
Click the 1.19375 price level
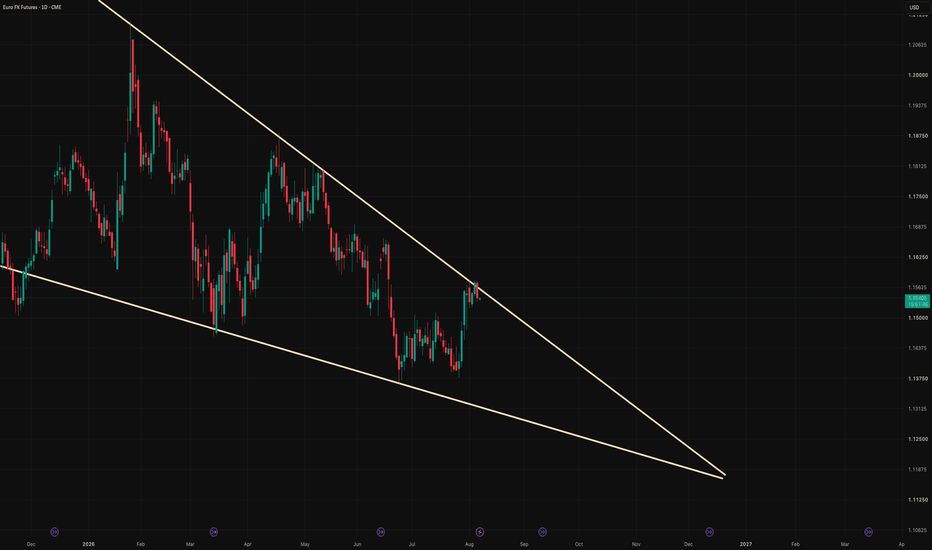[917, 106]
